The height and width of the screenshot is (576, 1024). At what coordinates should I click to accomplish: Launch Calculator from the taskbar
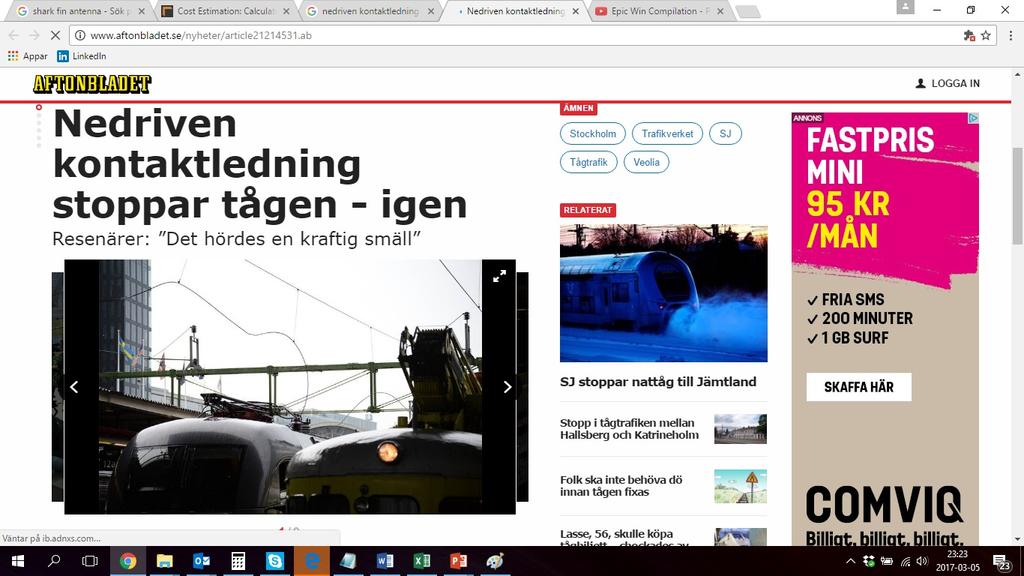238,561
